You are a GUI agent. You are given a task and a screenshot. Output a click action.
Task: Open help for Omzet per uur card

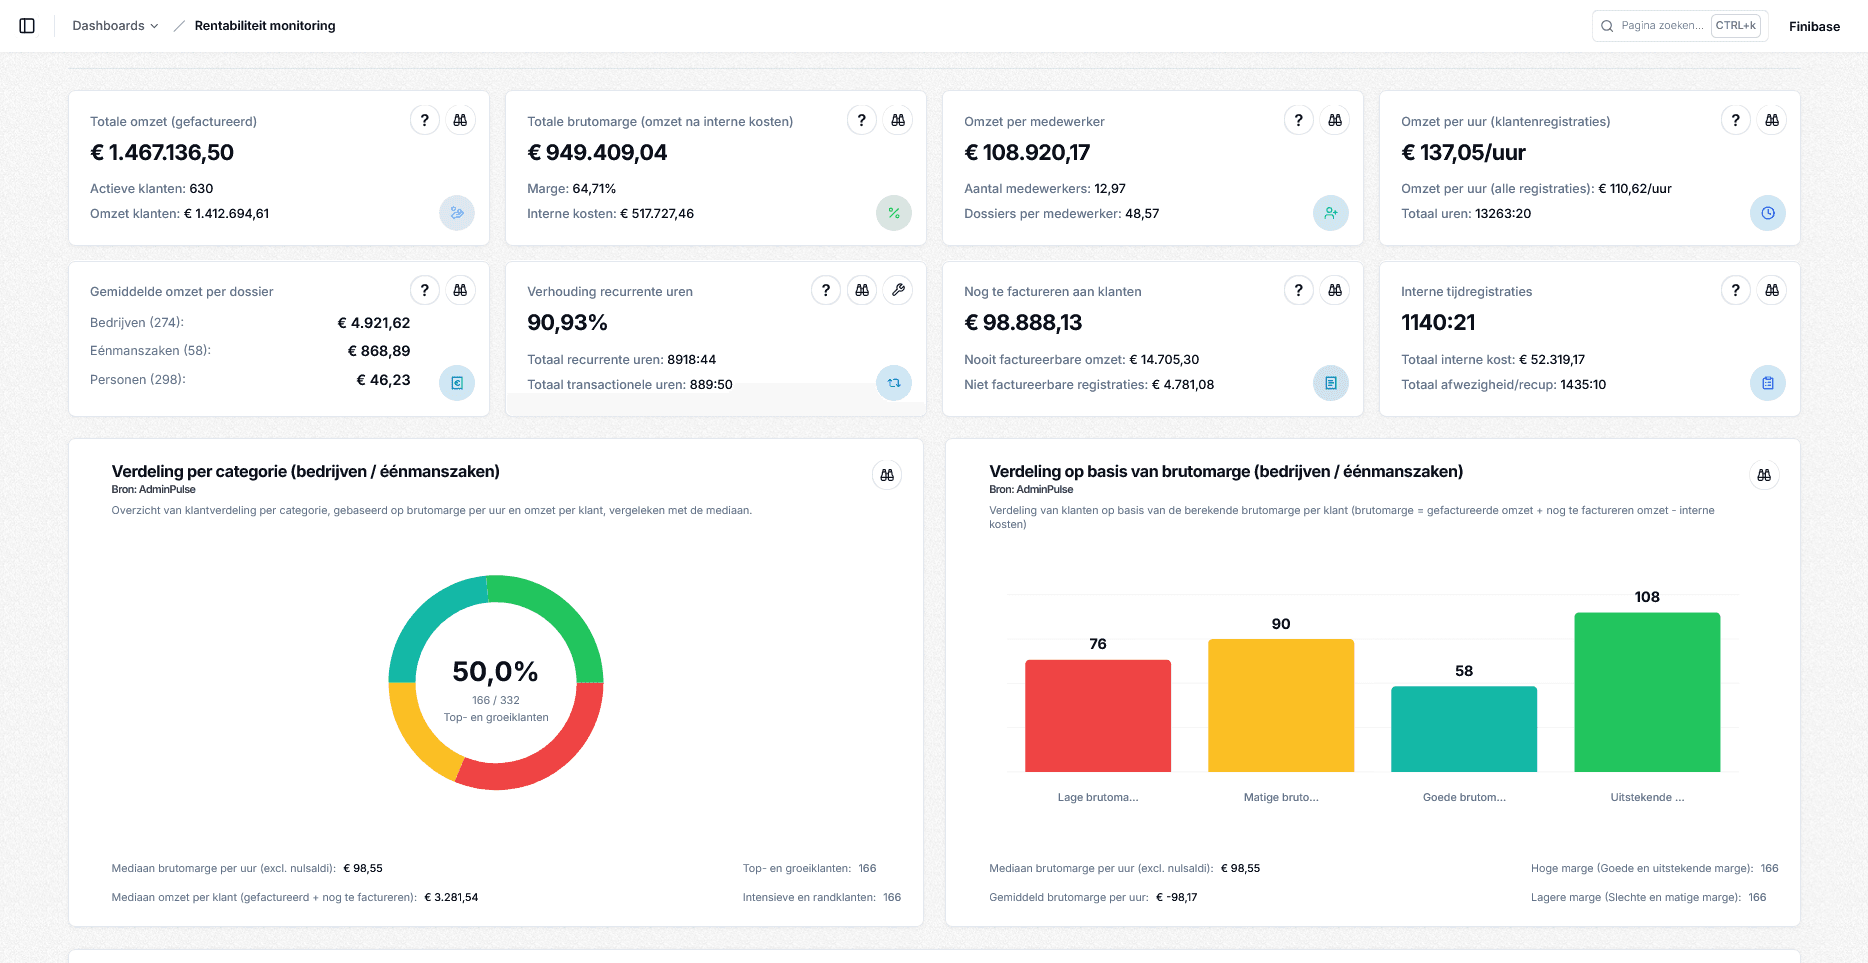pyautogui.click(x=1736, y=120)
